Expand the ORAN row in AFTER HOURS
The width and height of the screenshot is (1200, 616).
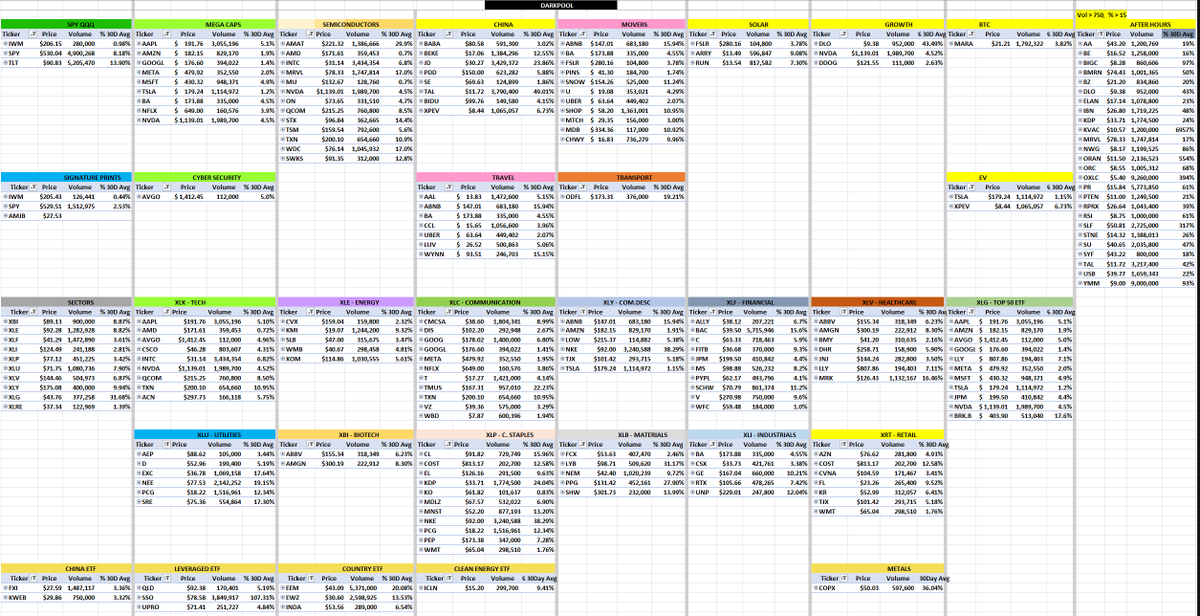(1078, 158)
